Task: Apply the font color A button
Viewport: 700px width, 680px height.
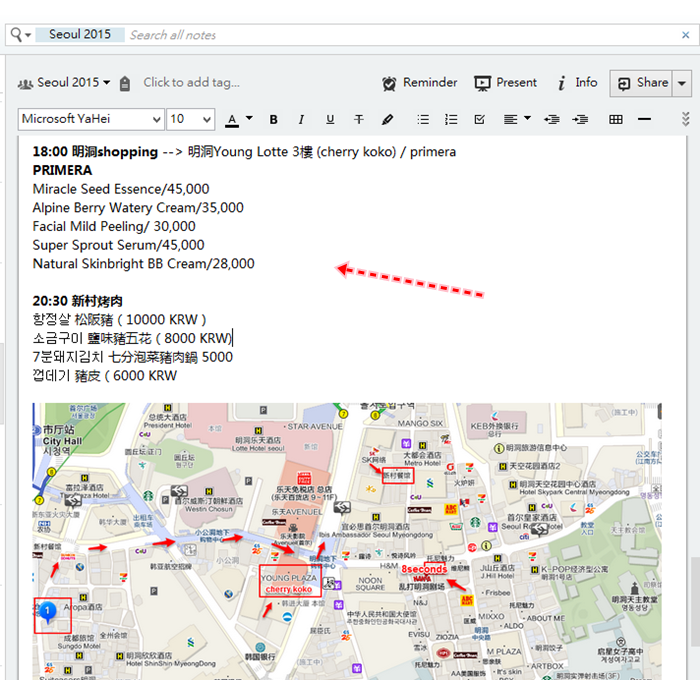Action: point(232,120)
